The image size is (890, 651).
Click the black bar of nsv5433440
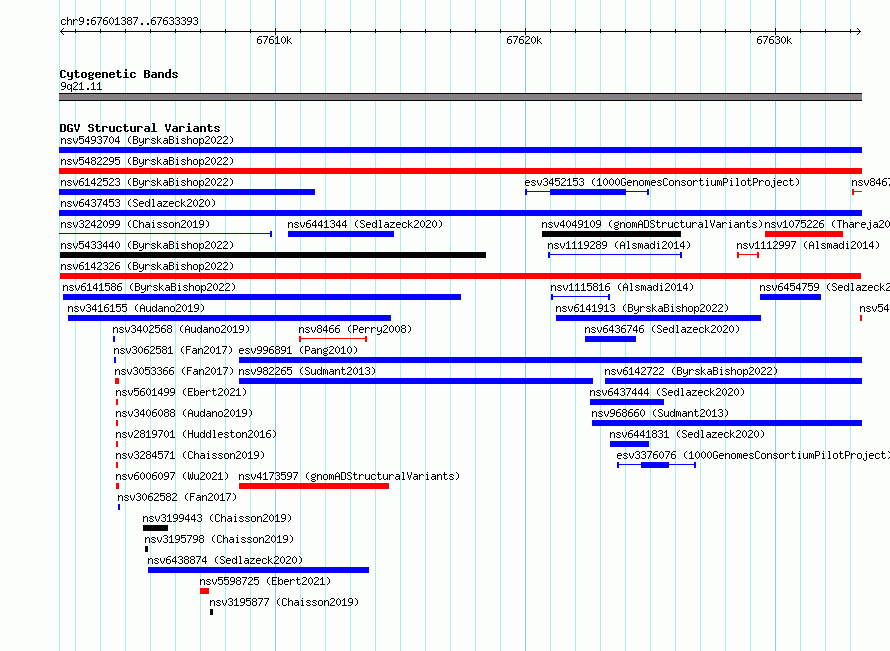pos(272,255)
